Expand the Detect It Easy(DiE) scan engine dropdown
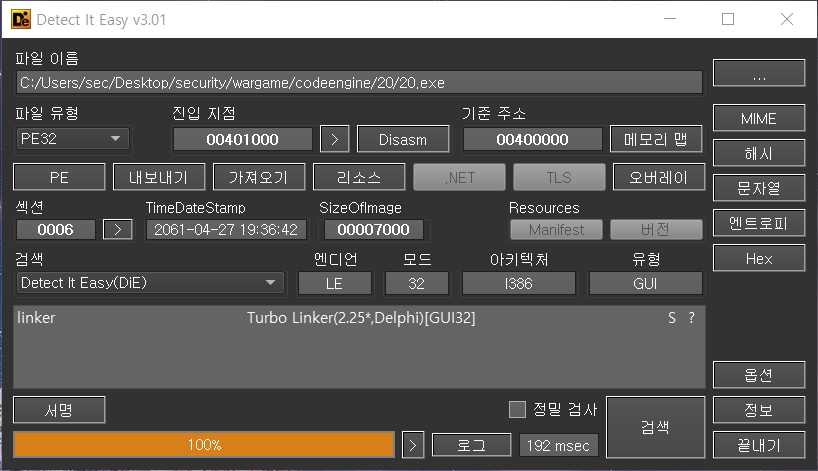 (x=150, y=283)
